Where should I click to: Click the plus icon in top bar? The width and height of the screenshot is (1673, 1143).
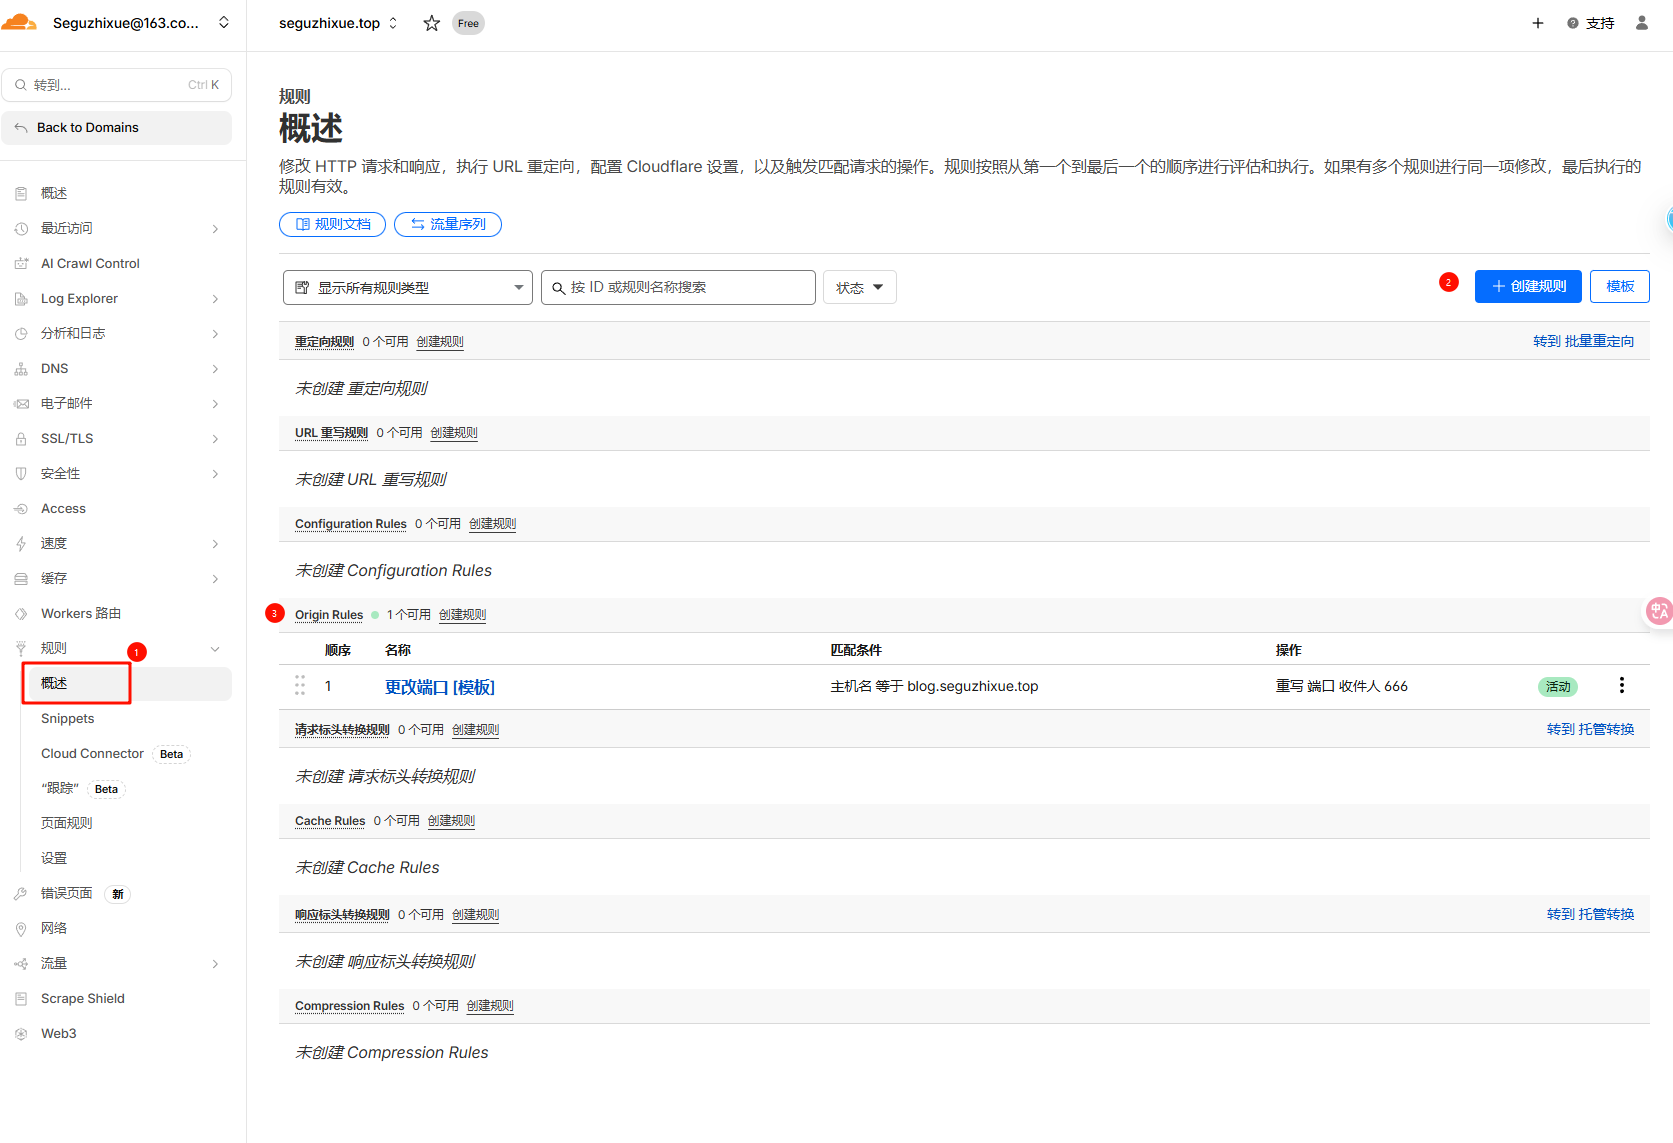1537,23
